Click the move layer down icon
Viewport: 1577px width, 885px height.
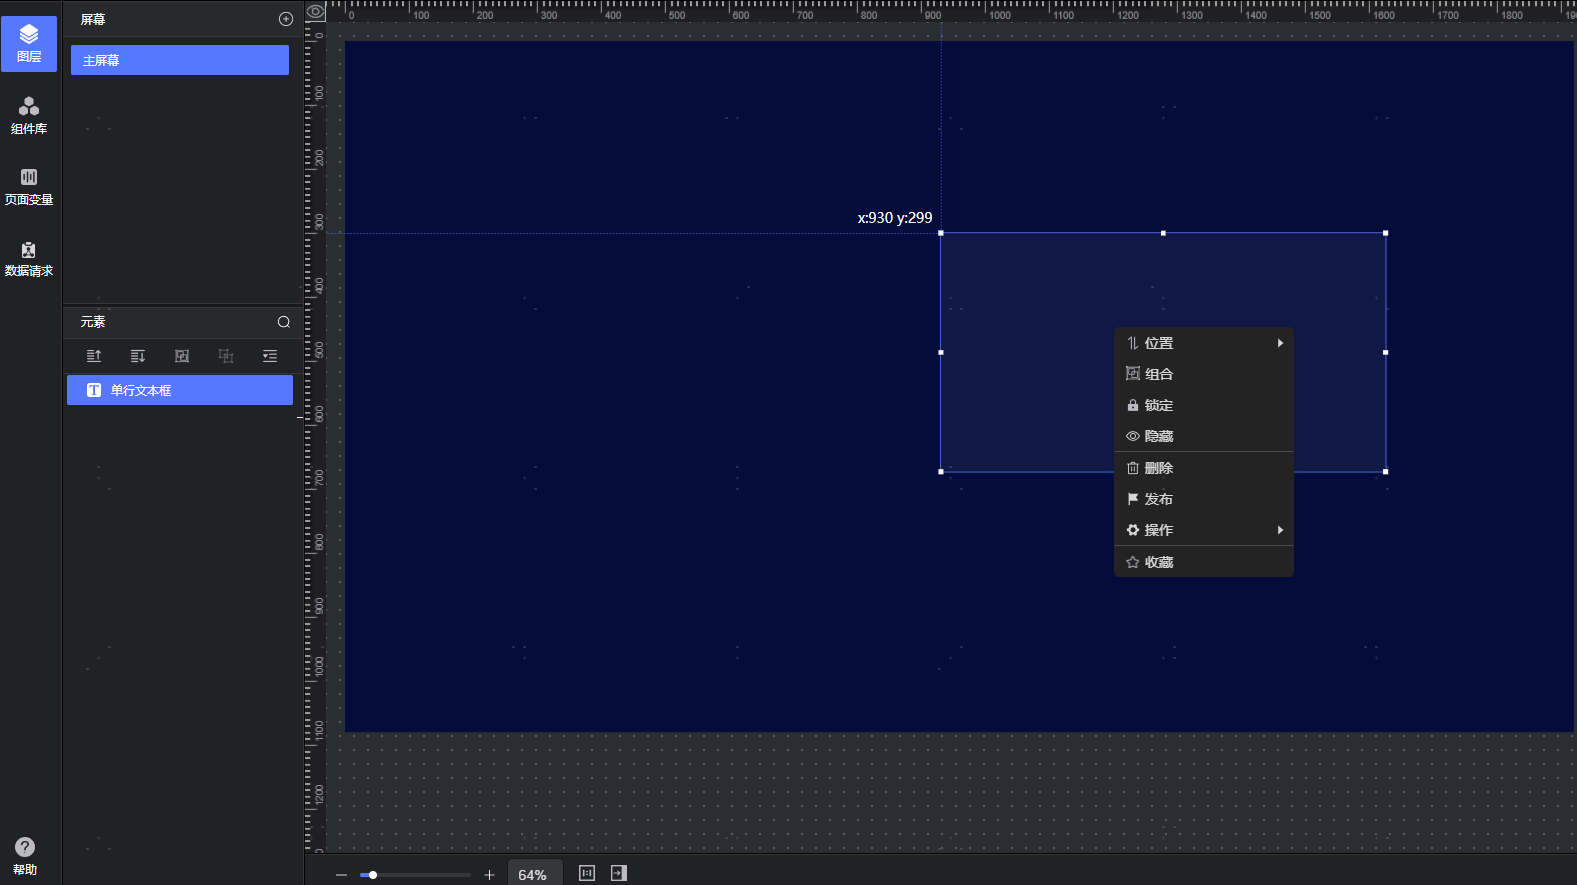click(x=138, y=356)
